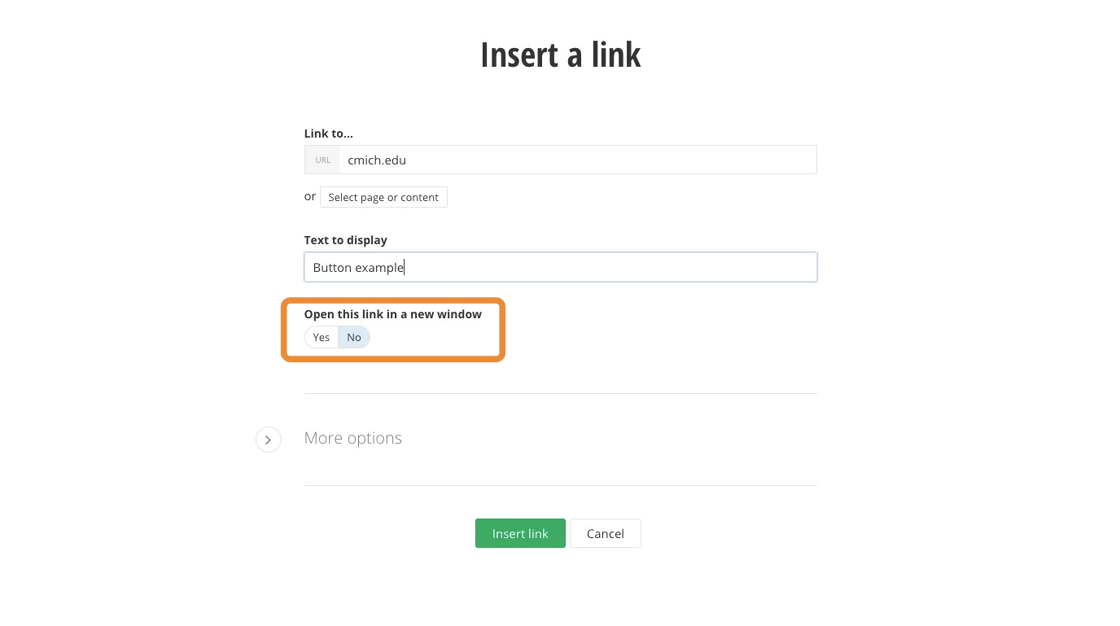Click the 'Text to display' label
1120x626 pixels.
pyautogui.click(x=345, y=240)
